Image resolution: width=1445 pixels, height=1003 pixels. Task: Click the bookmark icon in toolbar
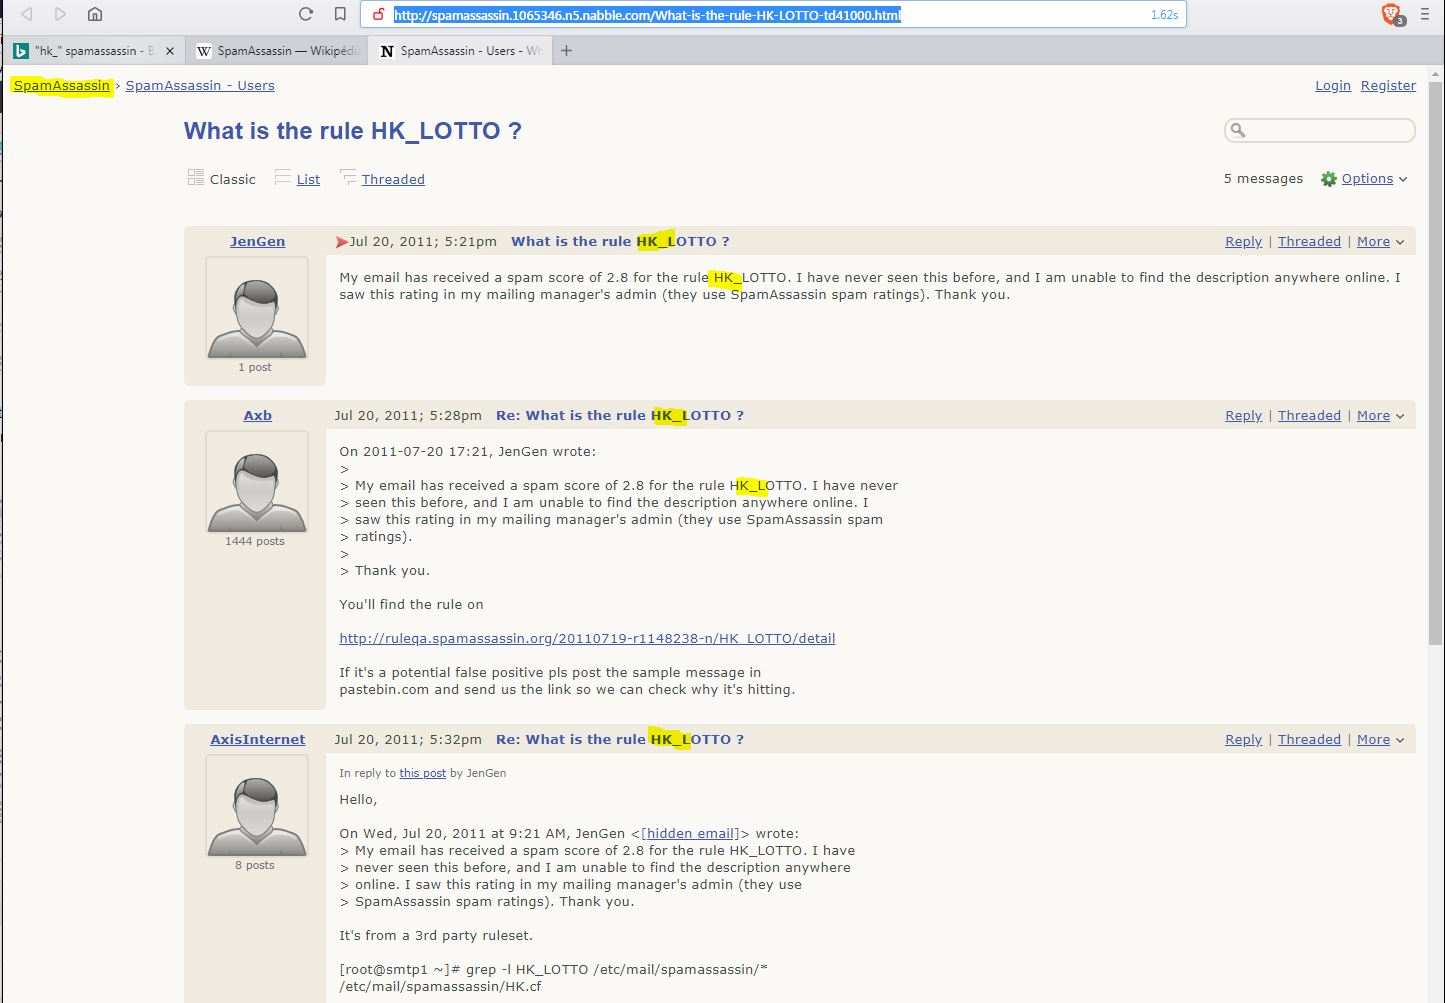[340, 14]
